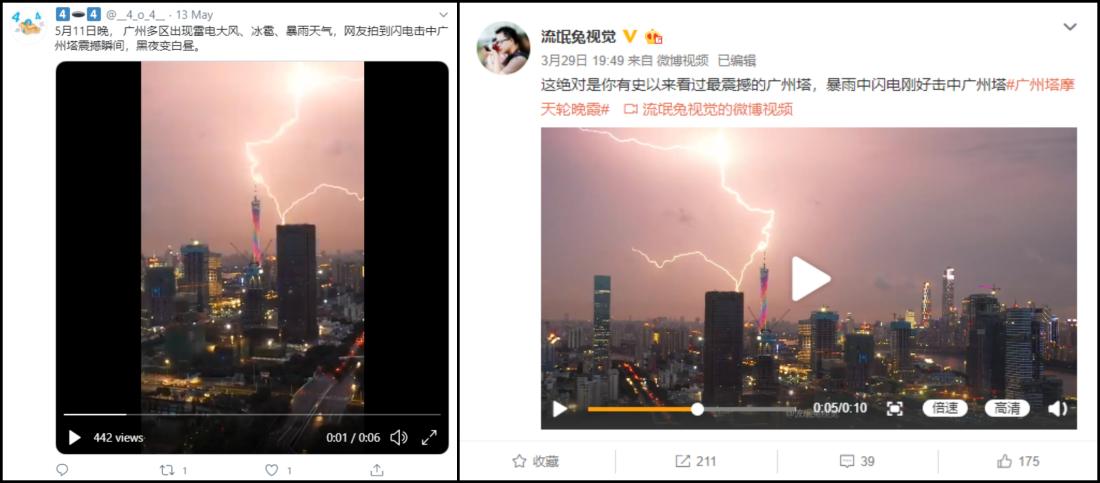1100x483 pixels.
Task: Like the tweet with heart icon
Action: [x=271, y=470]
